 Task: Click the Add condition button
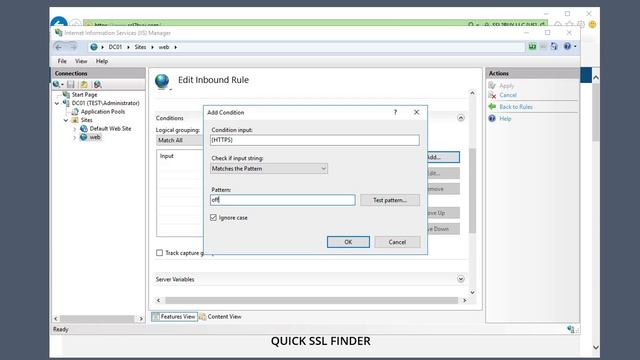point(443,157)
